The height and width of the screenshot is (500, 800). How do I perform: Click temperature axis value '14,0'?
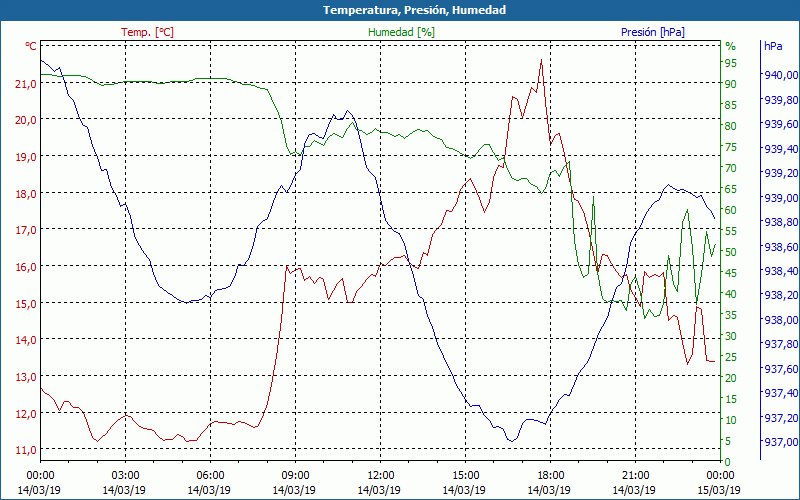[x=26, y=339]
